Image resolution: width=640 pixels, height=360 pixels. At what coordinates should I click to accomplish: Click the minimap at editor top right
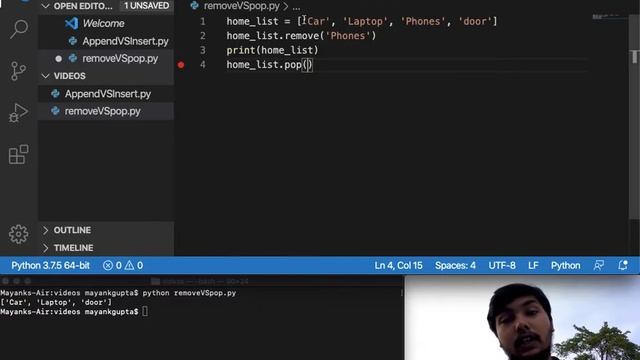point(608,17)
